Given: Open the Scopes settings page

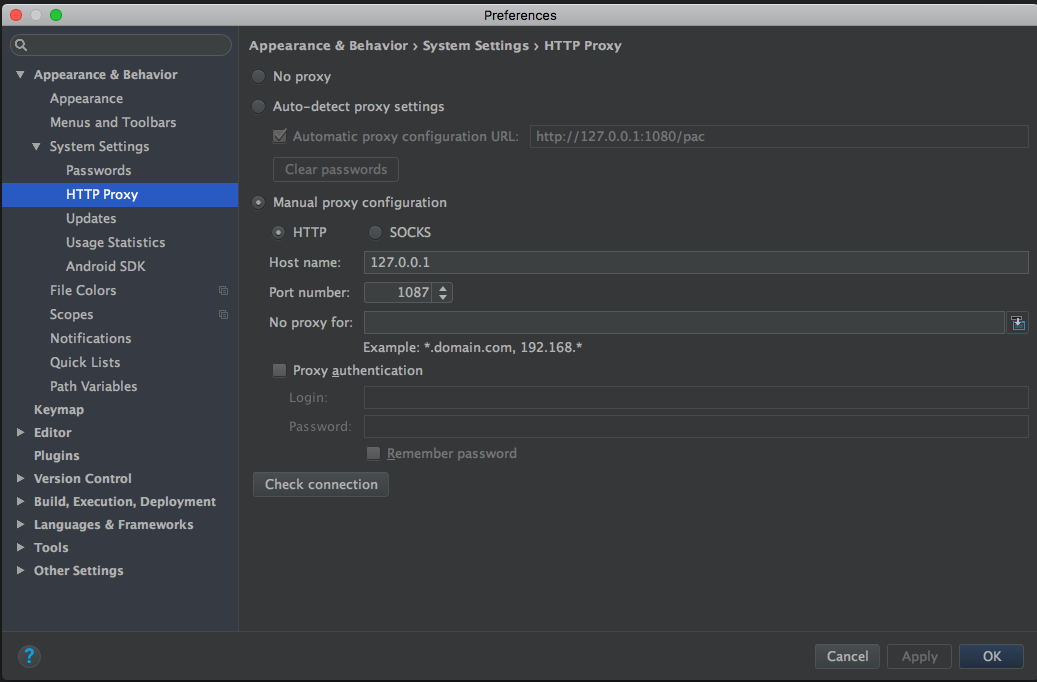Looking at the screenshot, I should (x=71, y=315).
